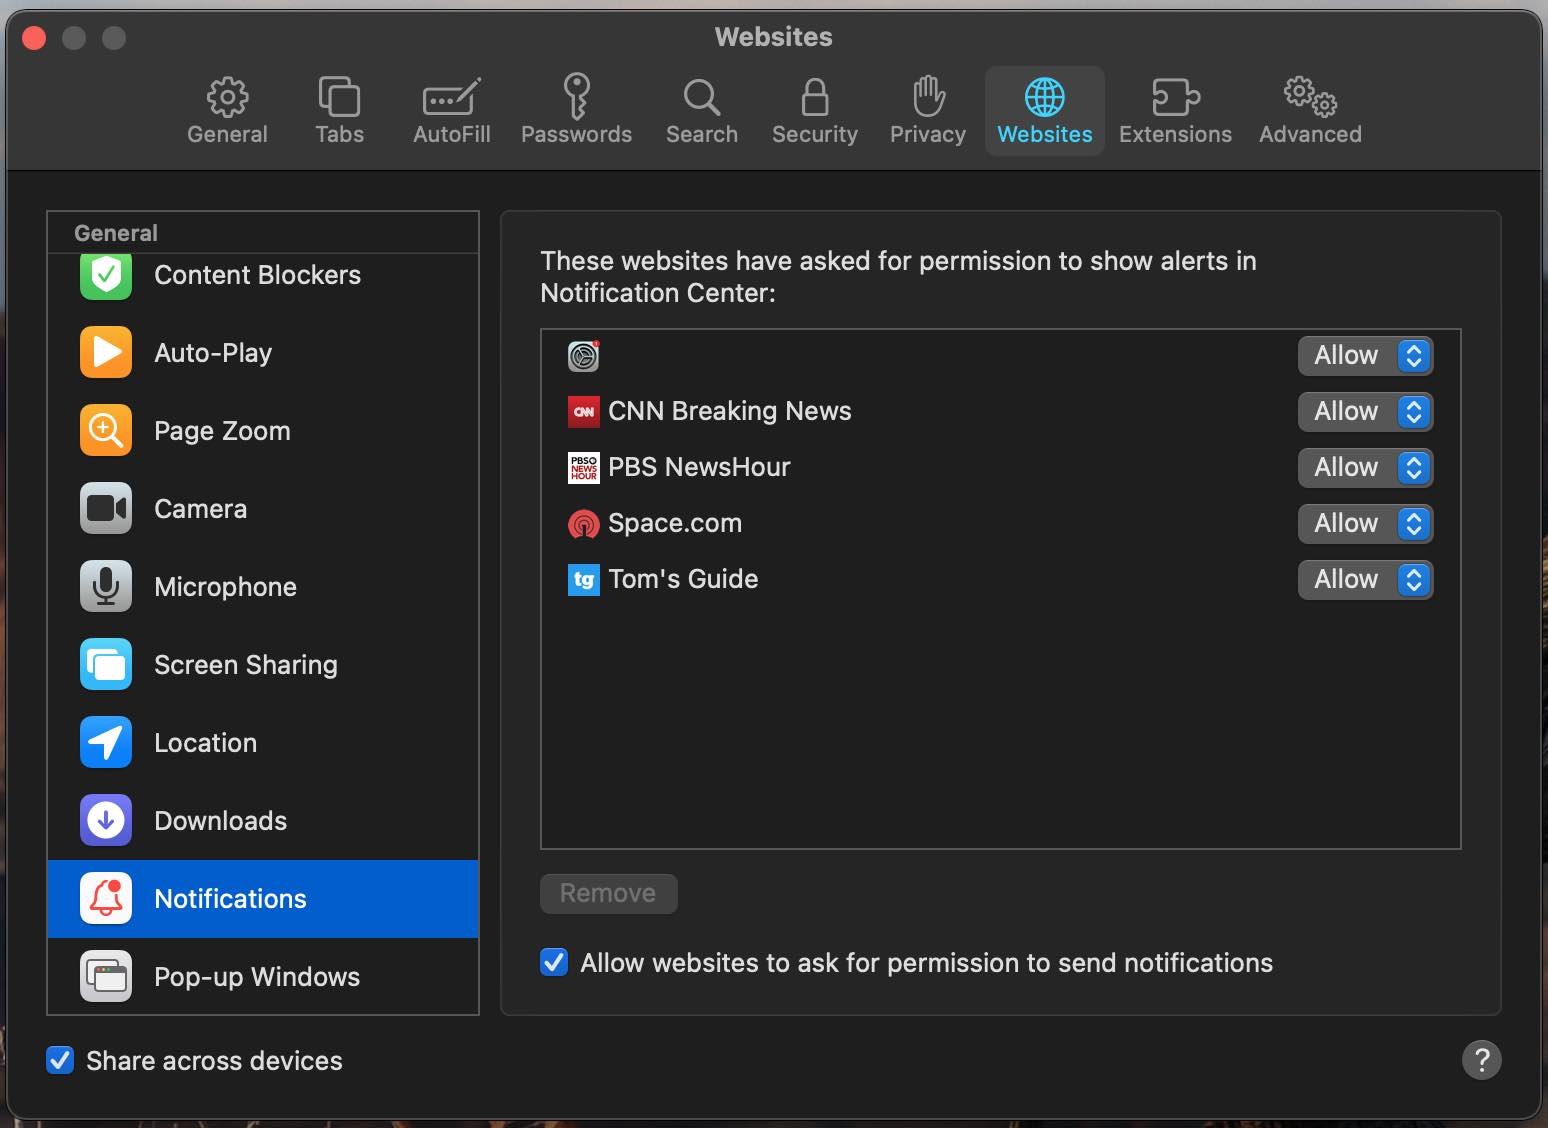Click the Remove button
The width and height of the screenshot is (1548, 1128).
point(608,893)
